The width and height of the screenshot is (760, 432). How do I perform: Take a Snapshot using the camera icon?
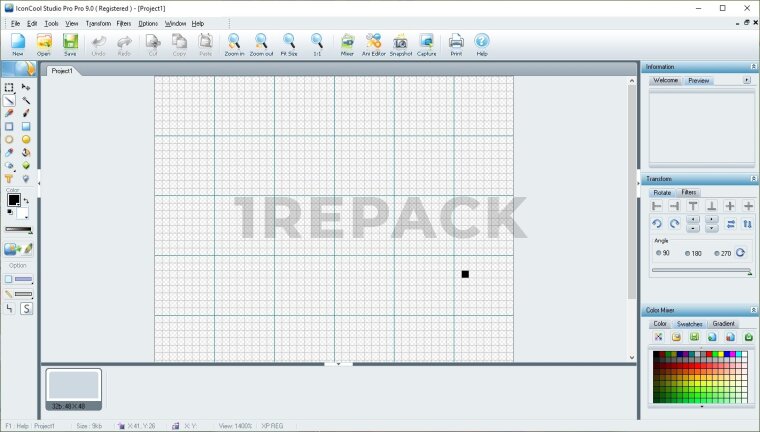point(400,44)
